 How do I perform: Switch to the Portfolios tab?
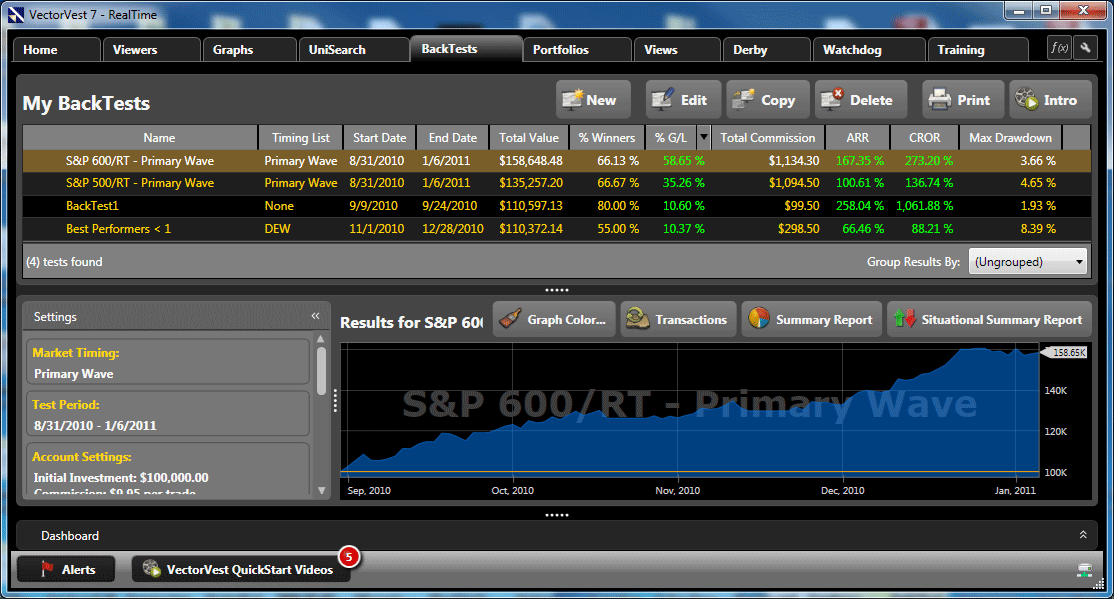pyautogui.click(x=560, y=50)
